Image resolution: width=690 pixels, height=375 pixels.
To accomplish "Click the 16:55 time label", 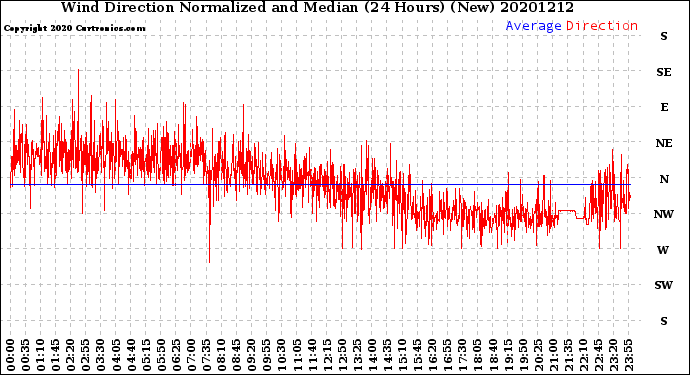I will coord(448,355).
